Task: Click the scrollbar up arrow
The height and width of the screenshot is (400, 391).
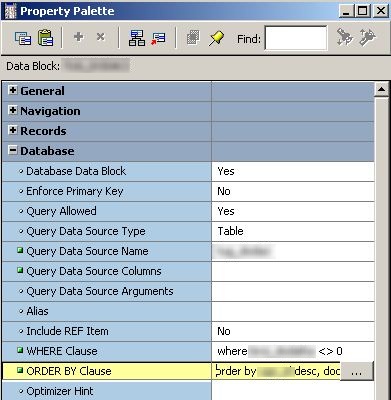Action: tap(381, 89)
